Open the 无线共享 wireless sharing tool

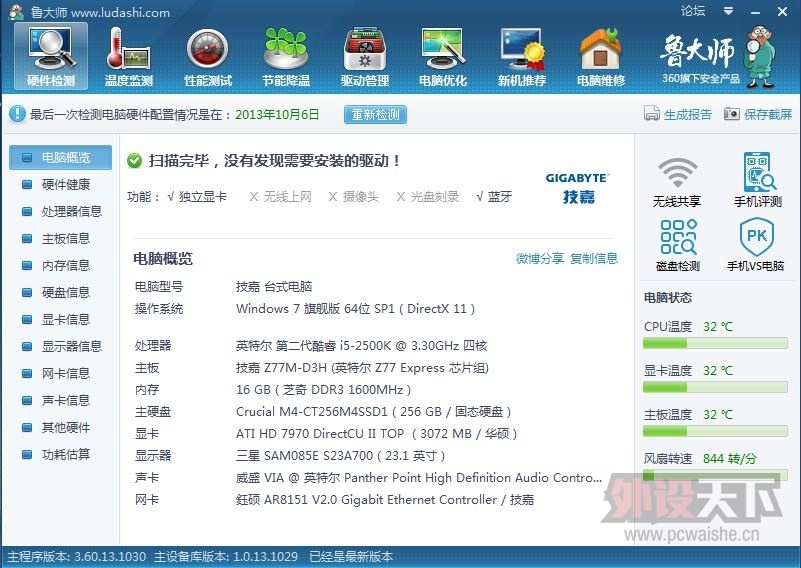coord(677,181)
